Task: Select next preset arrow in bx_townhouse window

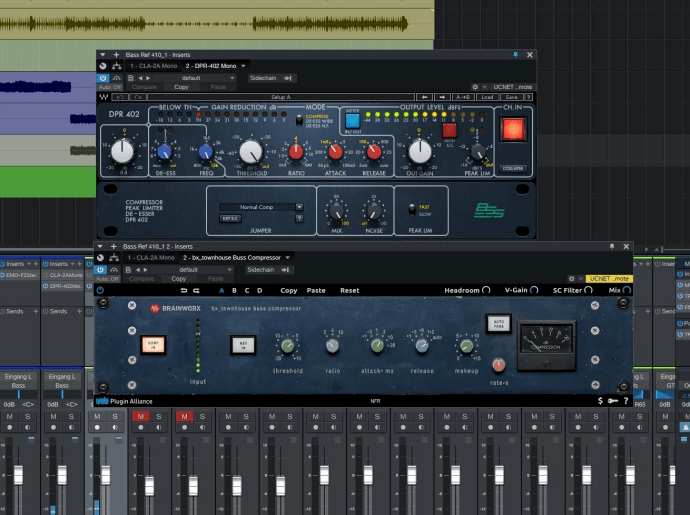Action: click(145, 269)
